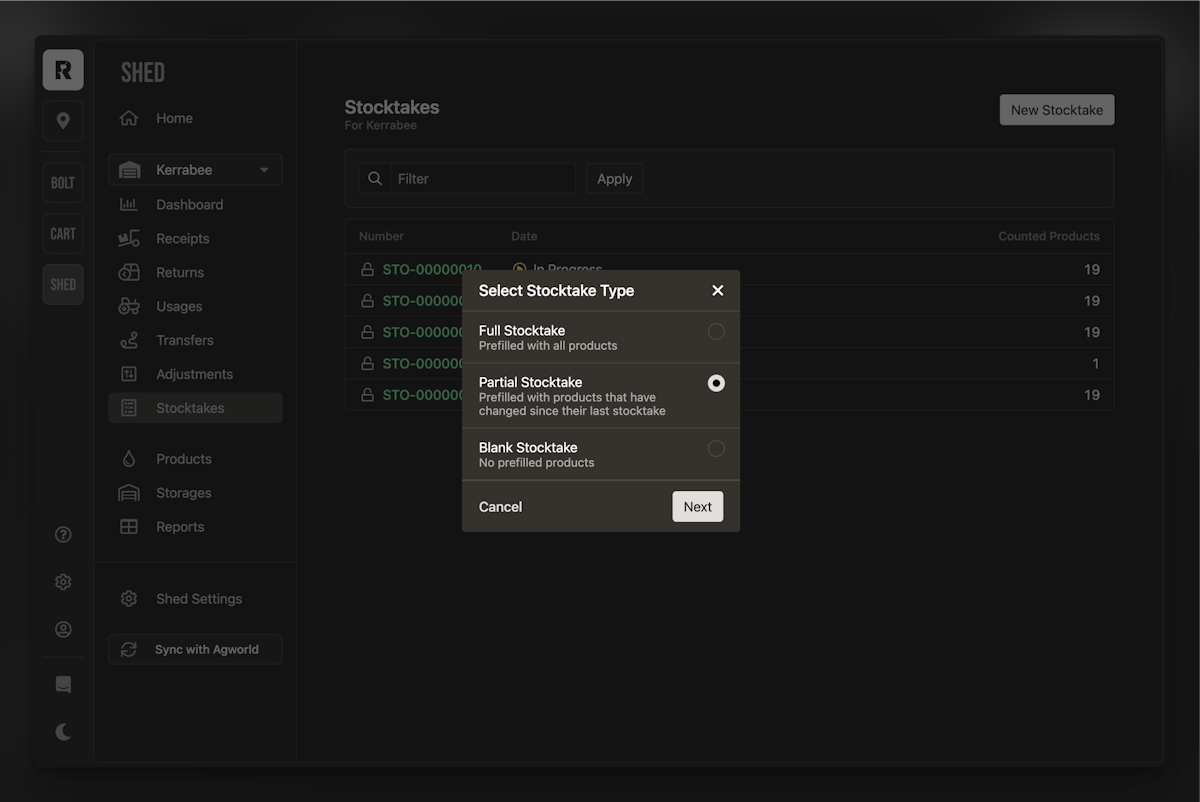
Task: Navigate to the Usages section
Action: click(180, 306)
